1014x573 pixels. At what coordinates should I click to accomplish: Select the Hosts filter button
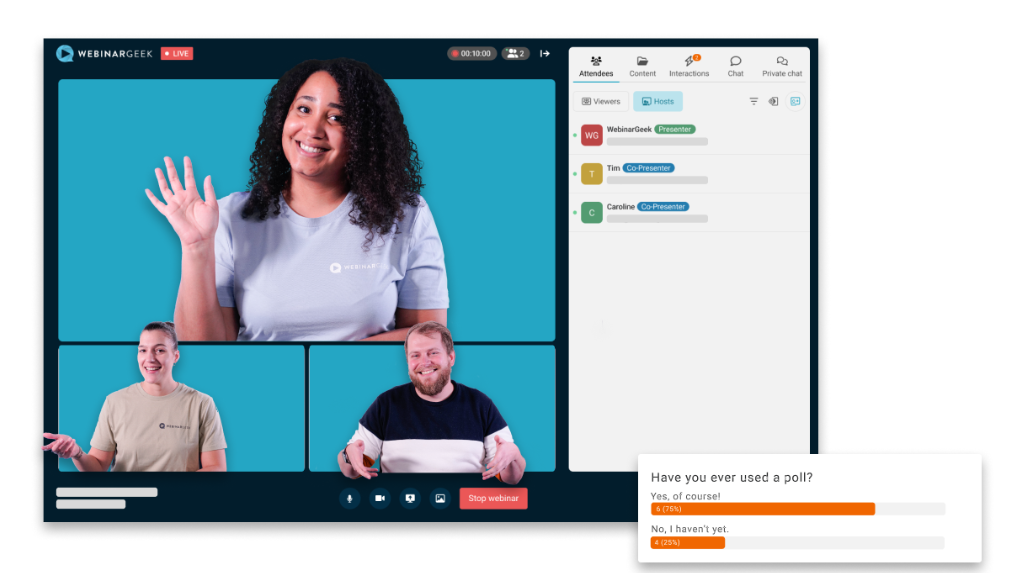pyautogui.click(x=658, y=101)
